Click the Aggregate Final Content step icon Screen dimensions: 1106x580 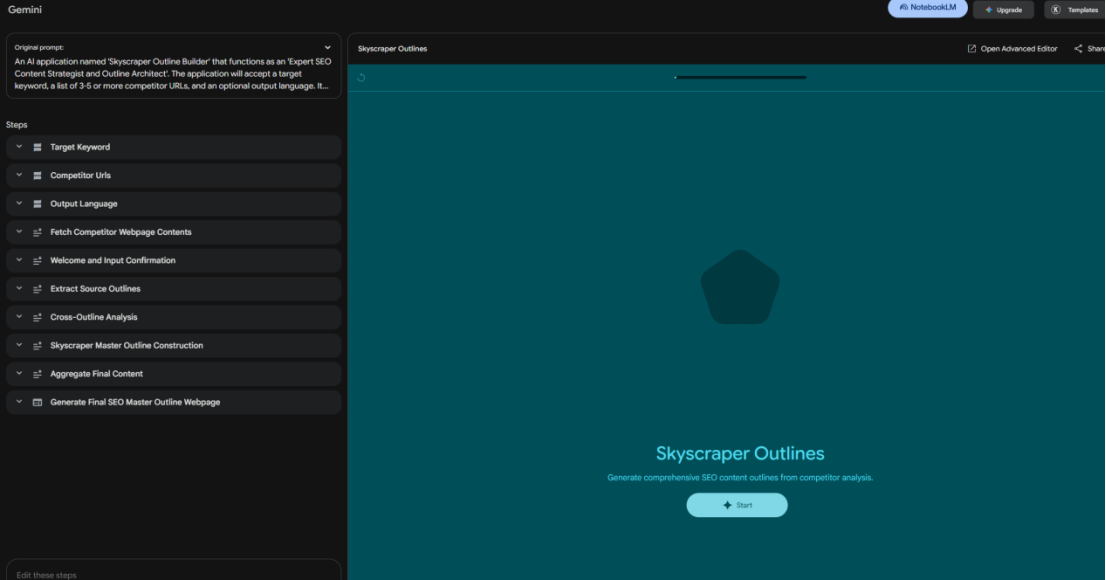[x=37, y=374]
